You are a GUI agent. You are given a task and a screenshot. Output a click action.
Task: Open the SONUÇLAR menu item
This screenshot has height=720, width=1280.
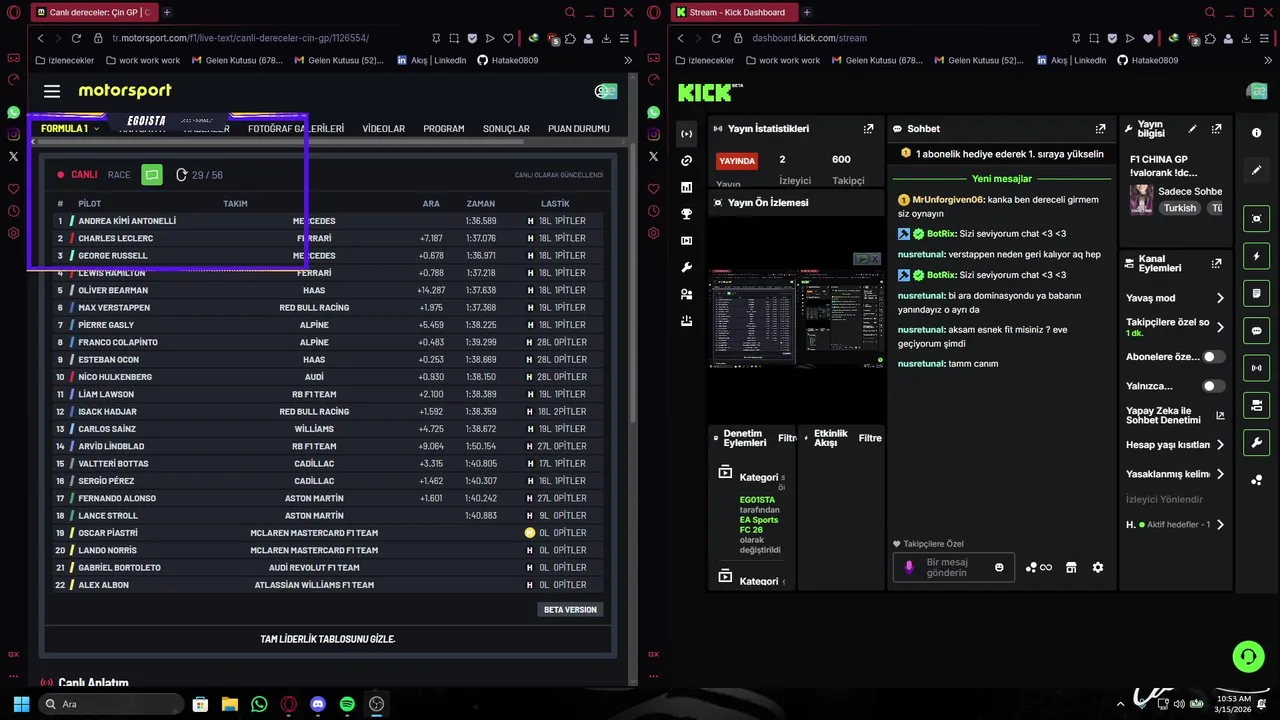(x=506, y=129)
